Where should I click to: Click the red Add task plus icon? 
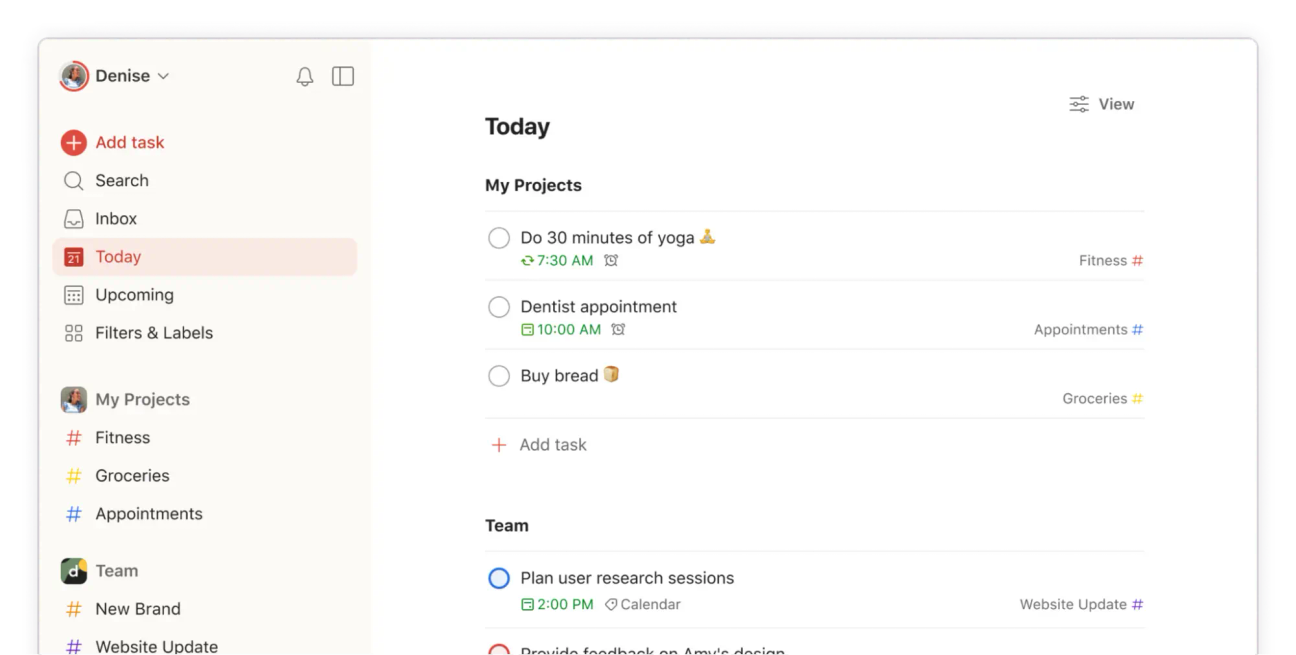point(73,142)
